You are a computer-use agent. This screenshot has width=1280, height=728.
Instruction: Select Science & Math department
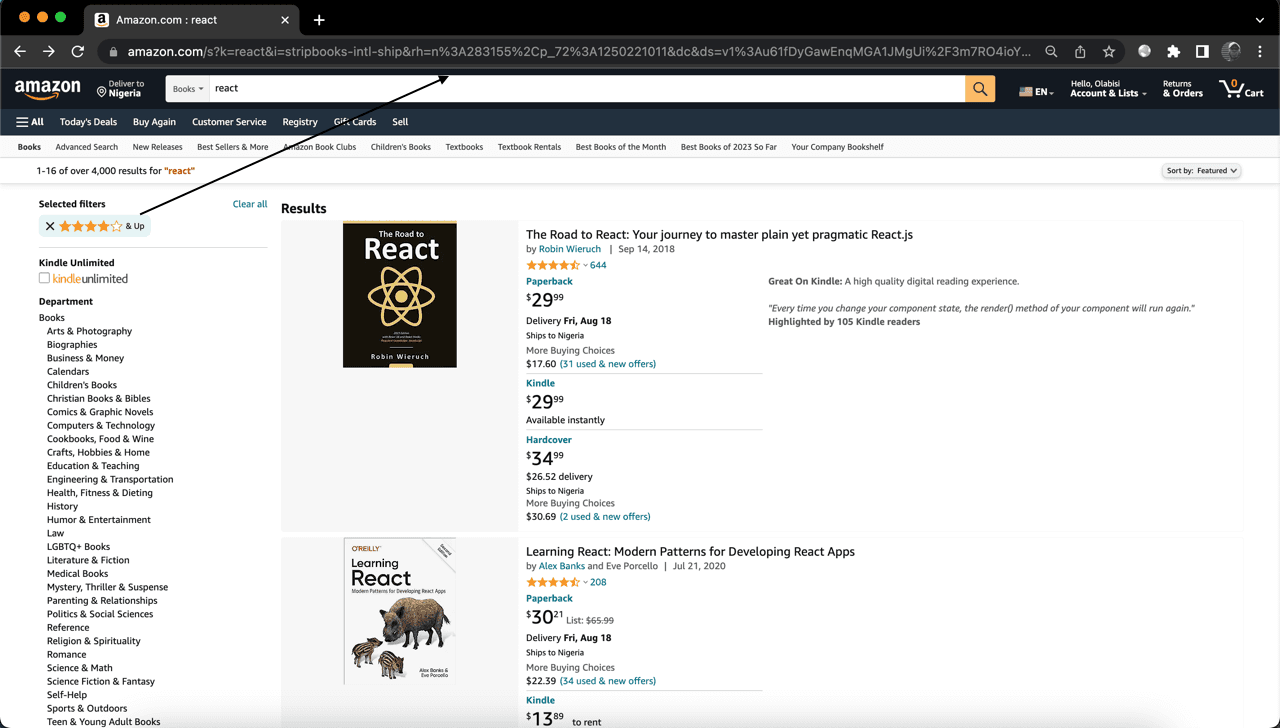80,668
